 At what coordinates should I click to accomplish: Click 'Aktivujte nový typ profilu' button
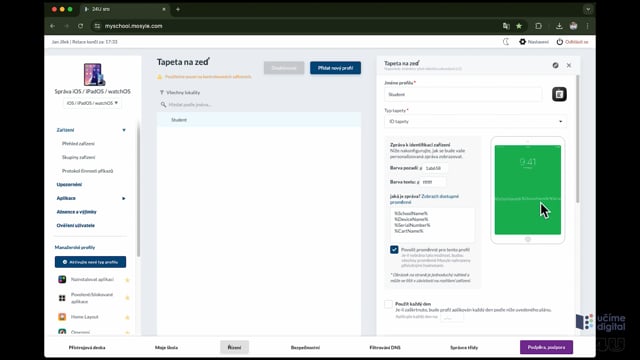pos(90,262)
